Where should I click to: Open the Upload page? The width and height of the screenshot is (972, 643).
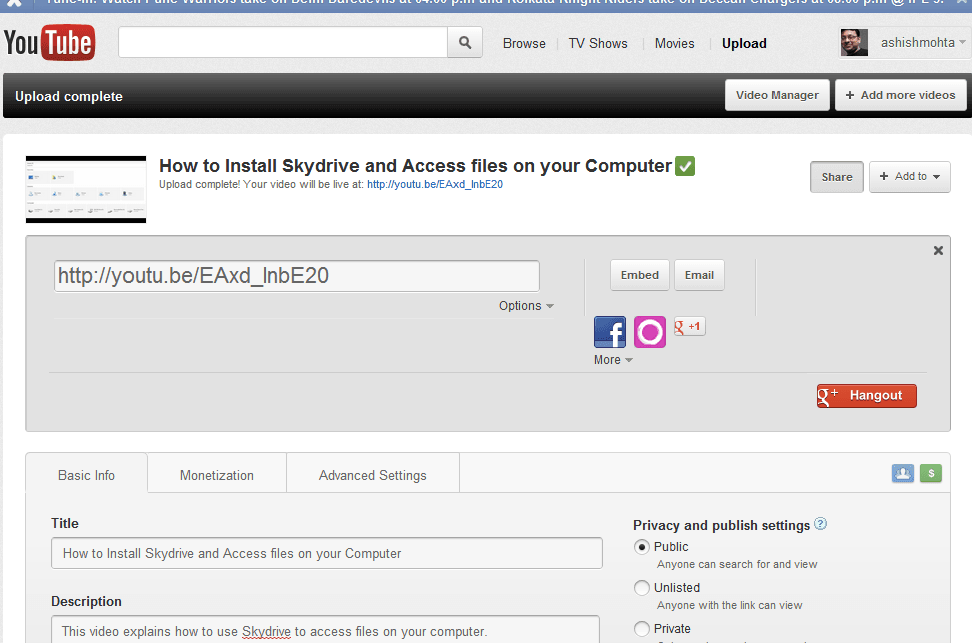click(744, 43)
